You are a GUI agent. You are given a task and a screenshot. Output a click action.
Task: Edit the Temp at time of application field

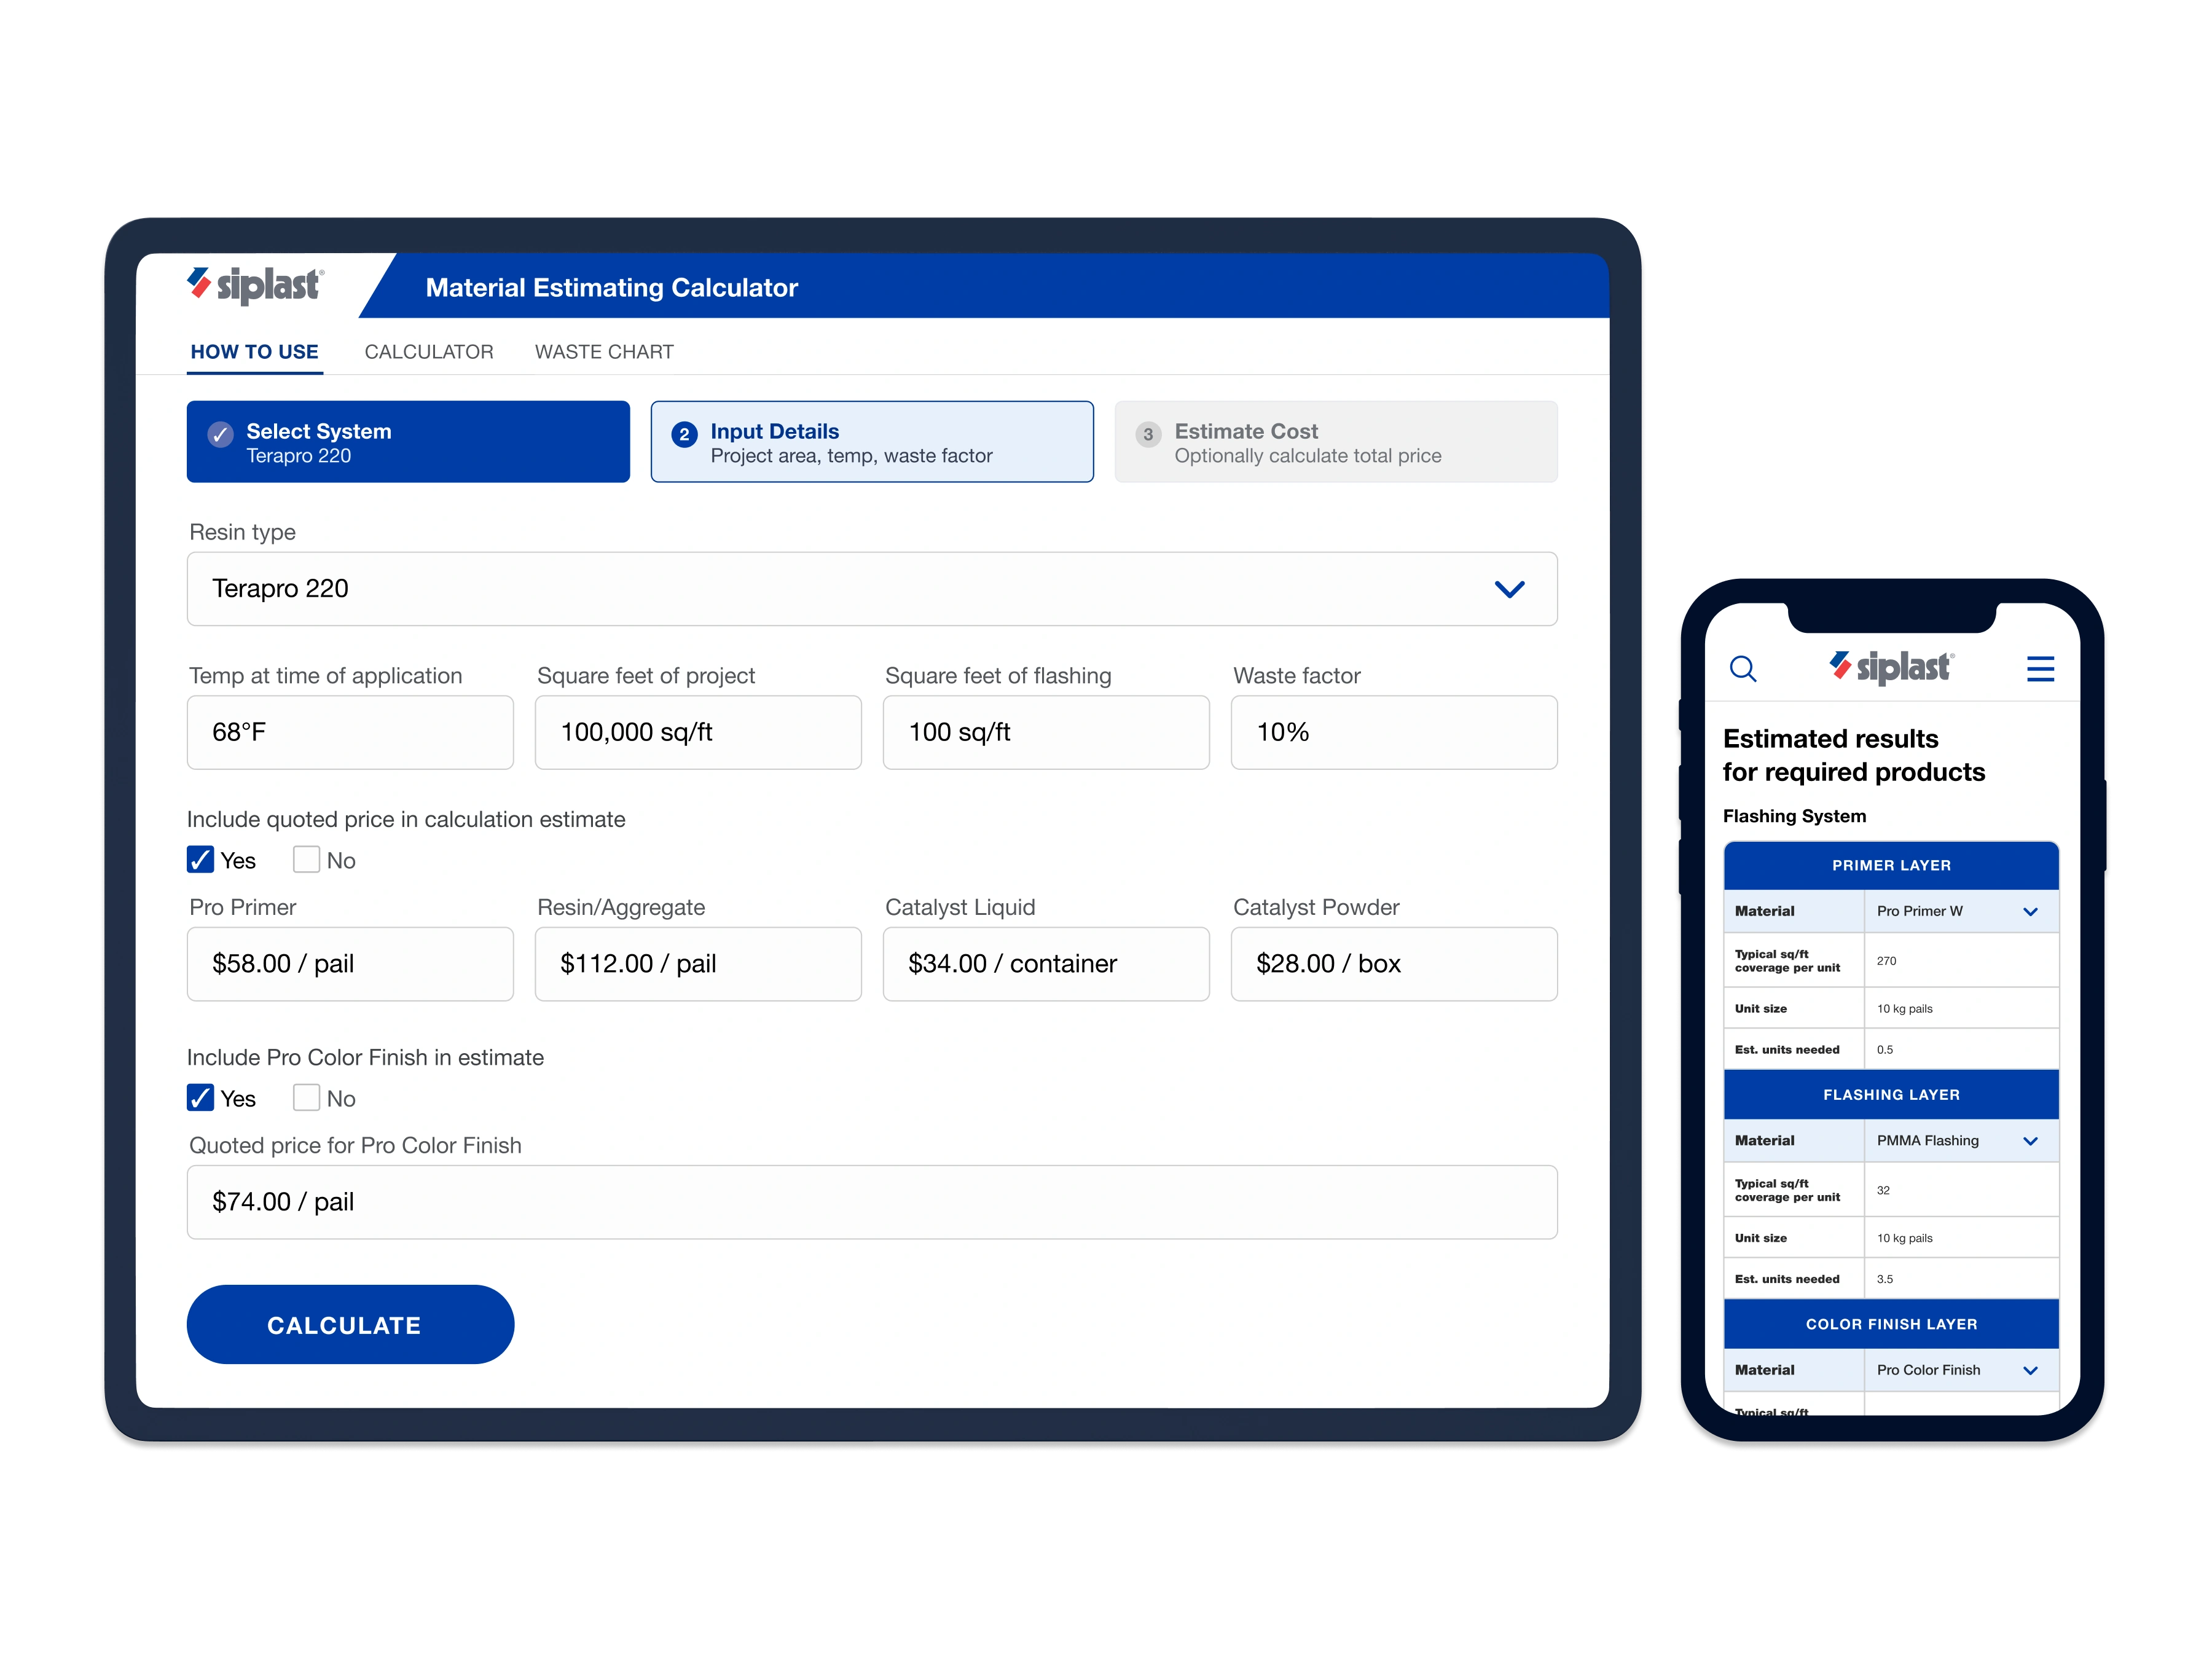coord(350,732)
